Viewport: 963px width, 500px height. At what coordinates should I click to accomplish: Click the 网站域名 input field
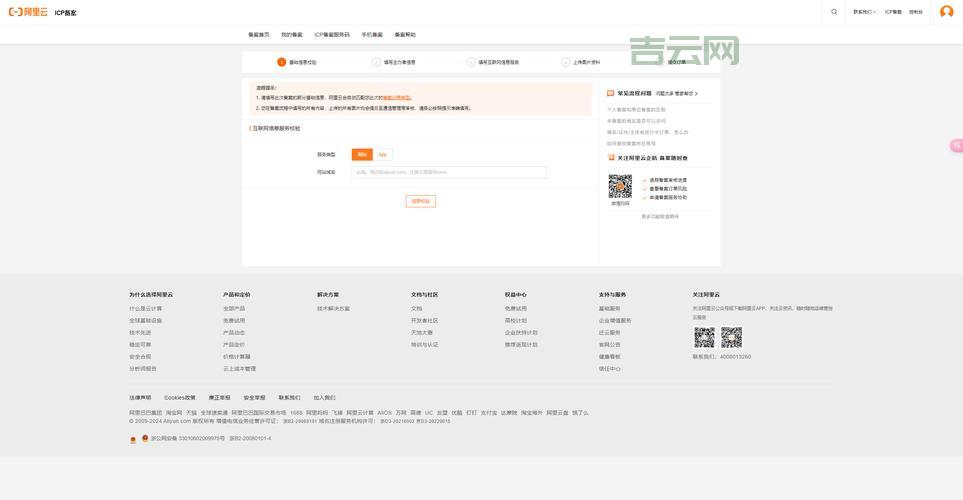[x=449, y=172]
